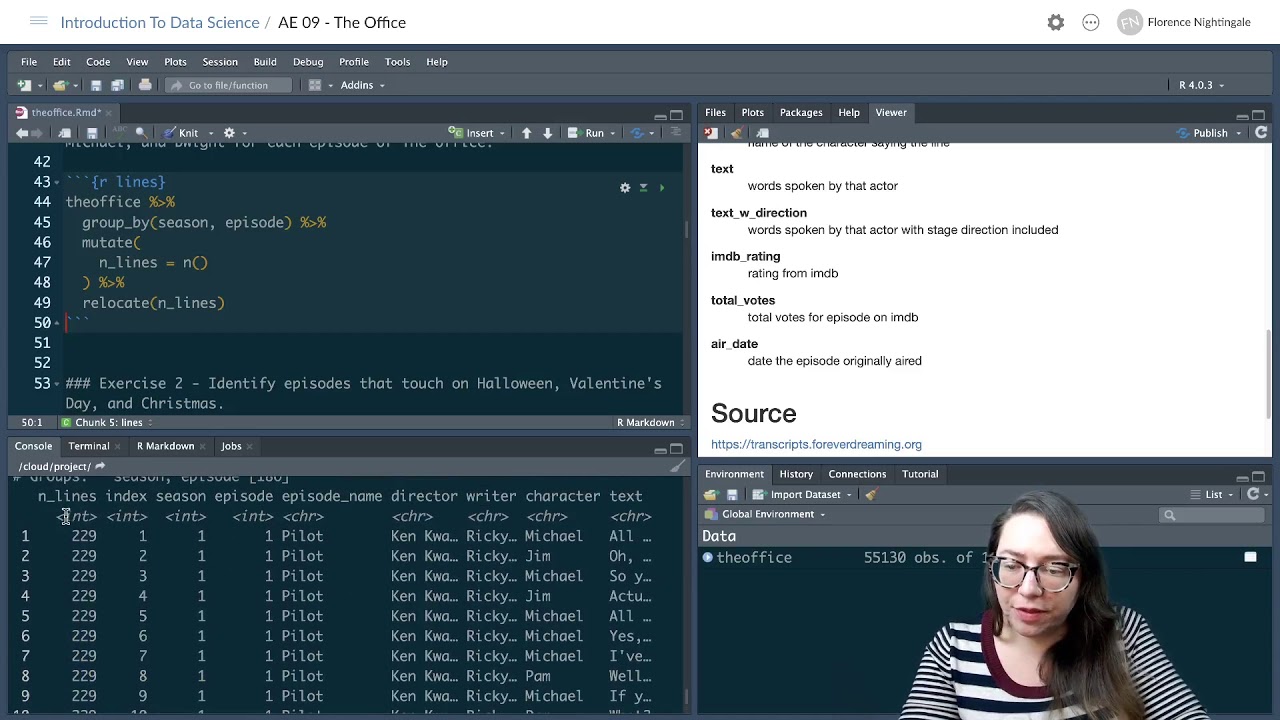
Task: Open the Publish dropdown arrow in the Viewer
Action: 1238,133
